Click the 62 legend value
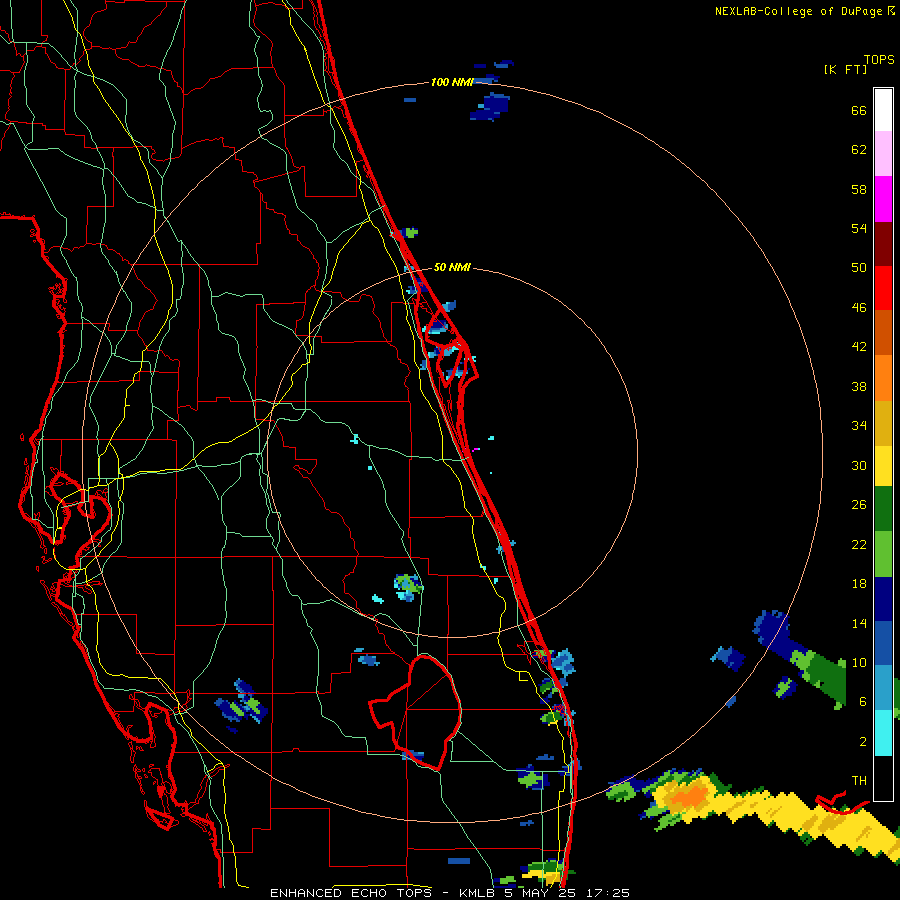Image resolution: width=900 pixels, height=900 pixels. pyautogui.click(x=859, y=150)
